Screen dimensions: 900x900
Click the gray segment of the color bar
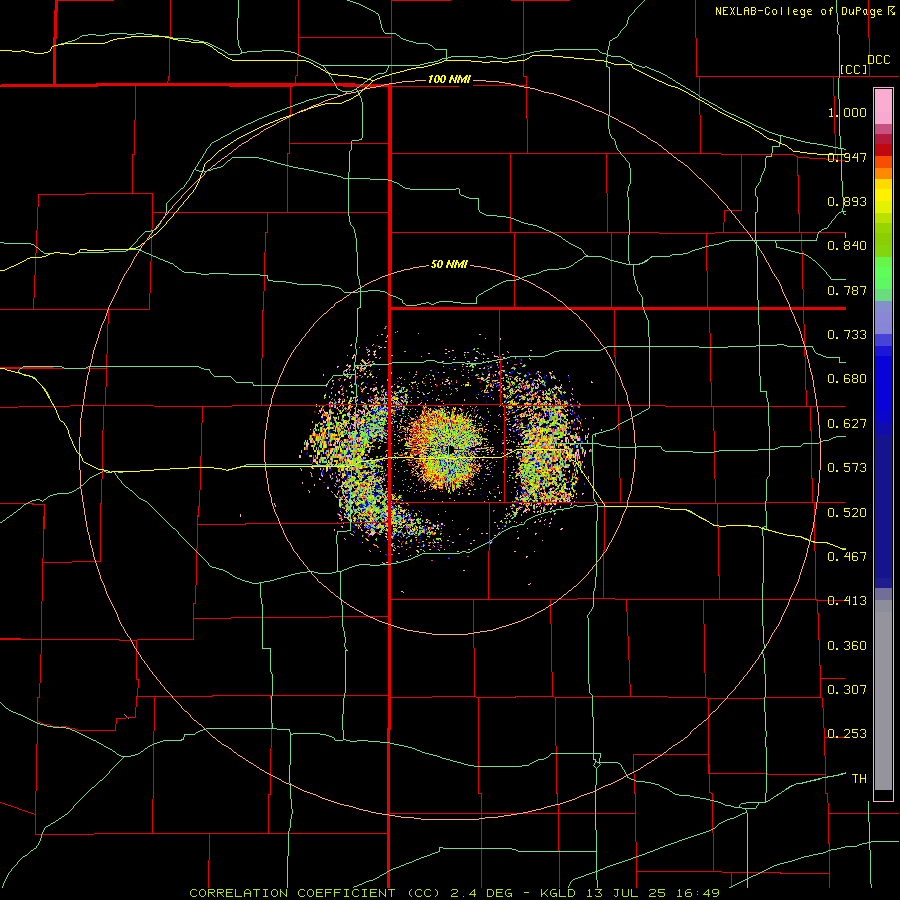[883, 695]
